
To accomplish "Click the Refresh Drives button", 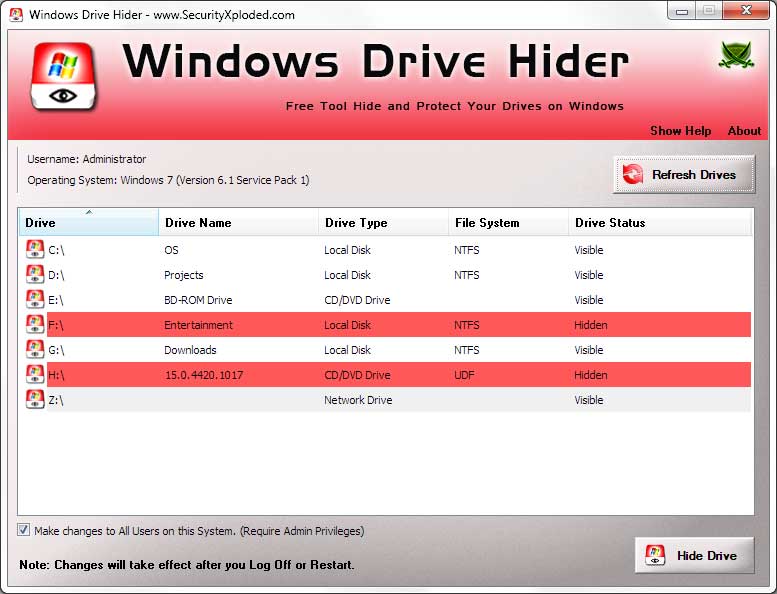I will point(684,174).
